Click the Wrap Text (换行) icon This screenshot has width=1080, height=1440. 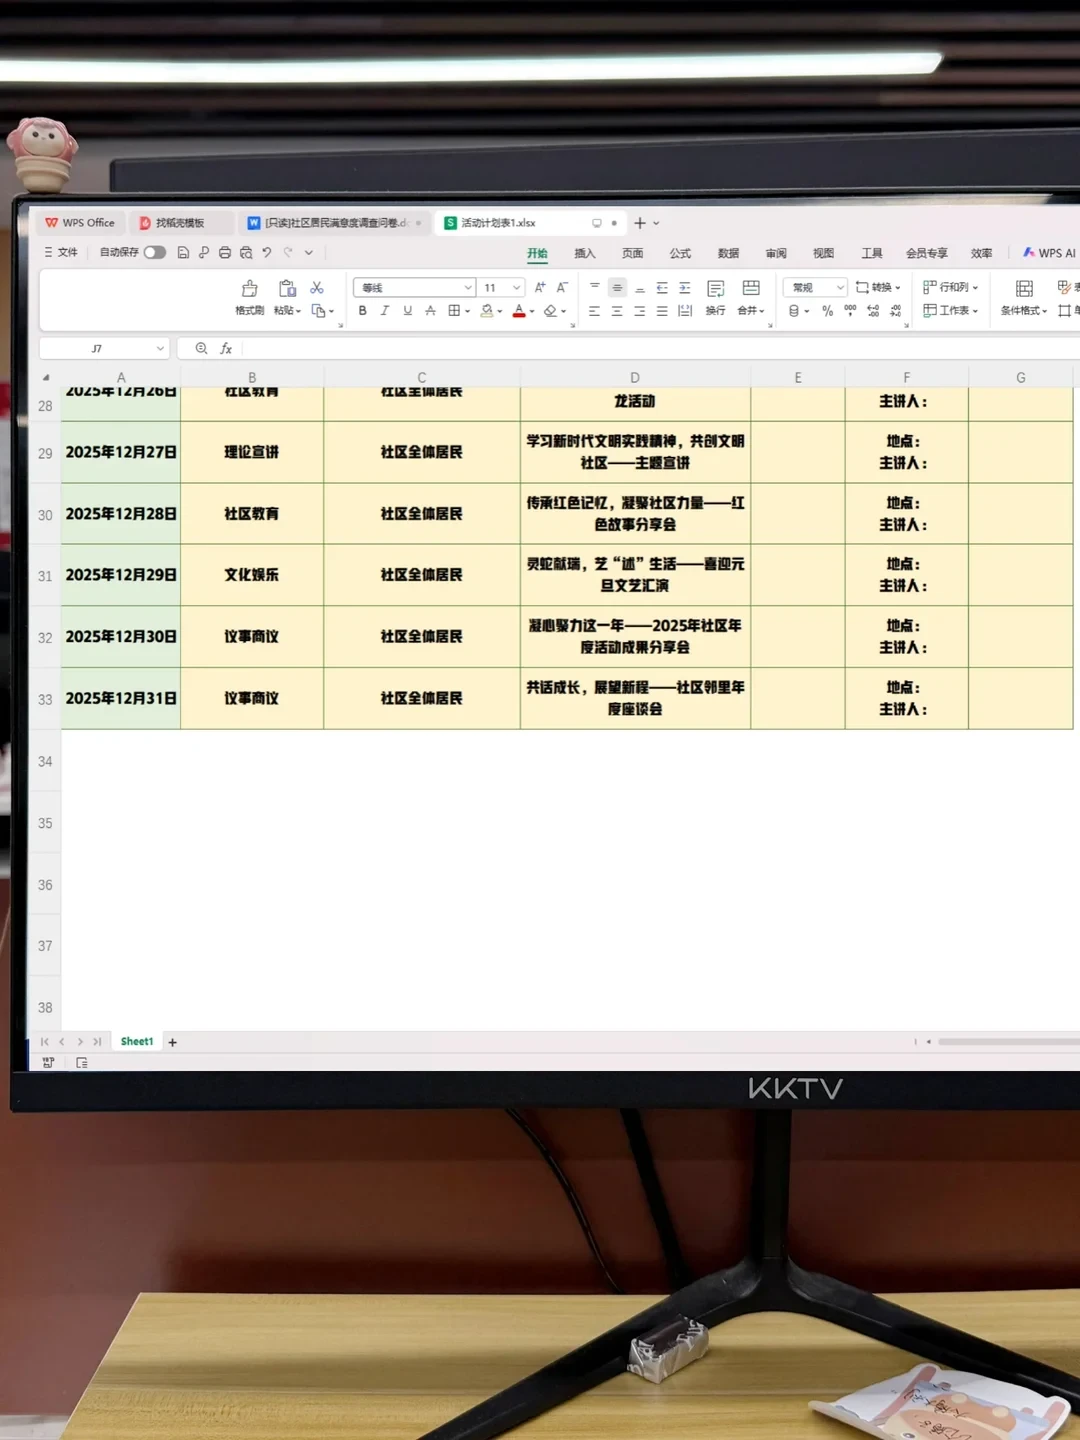click(x=715, y=288)
